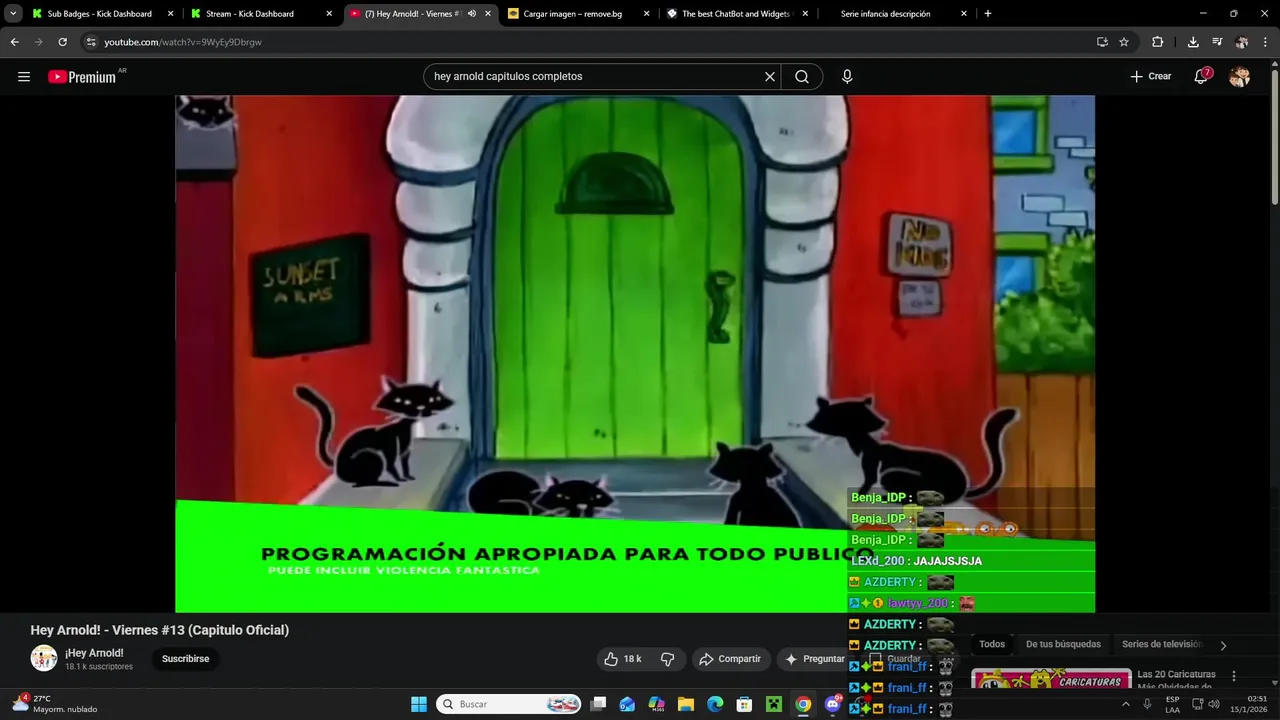Click the Windows taskbar Buscar box

[x=510, y=704]
